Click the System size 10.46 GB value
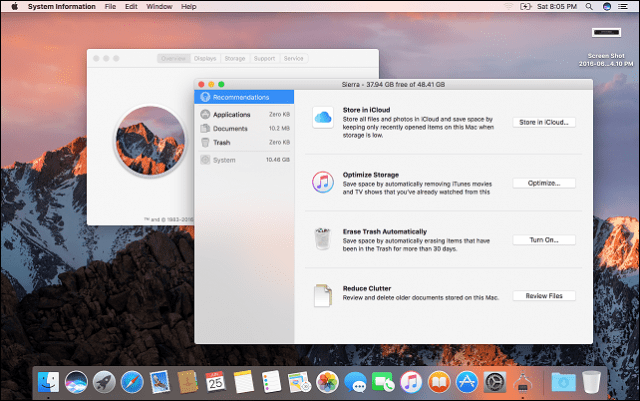This screenshot has width=640, height=401. pos(278,160)
